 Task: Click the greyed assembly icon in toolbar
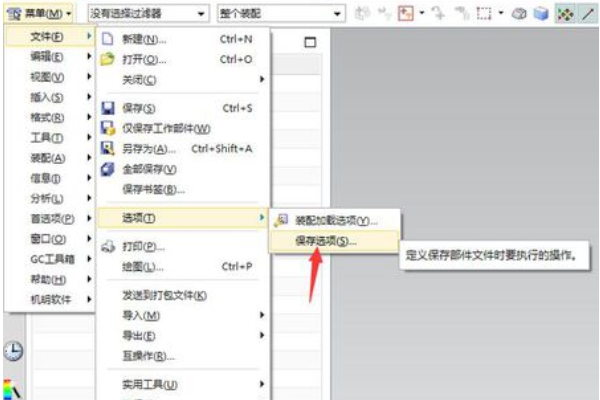362,14
